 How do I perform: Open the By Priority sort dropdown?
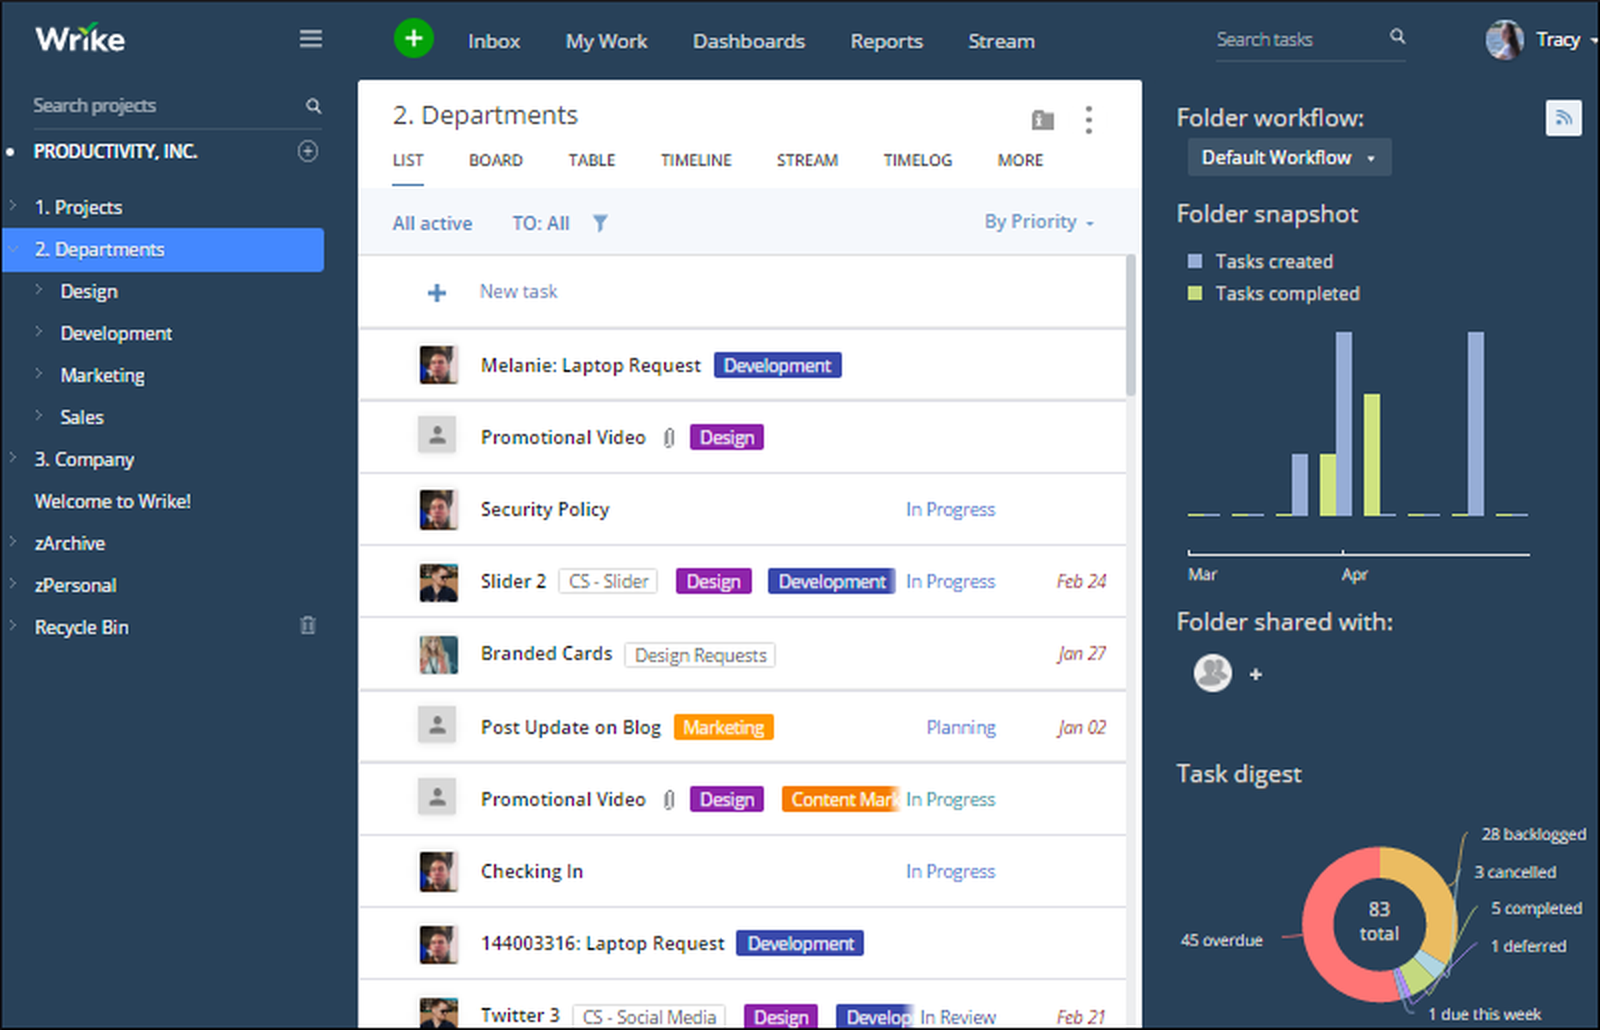1037,222
